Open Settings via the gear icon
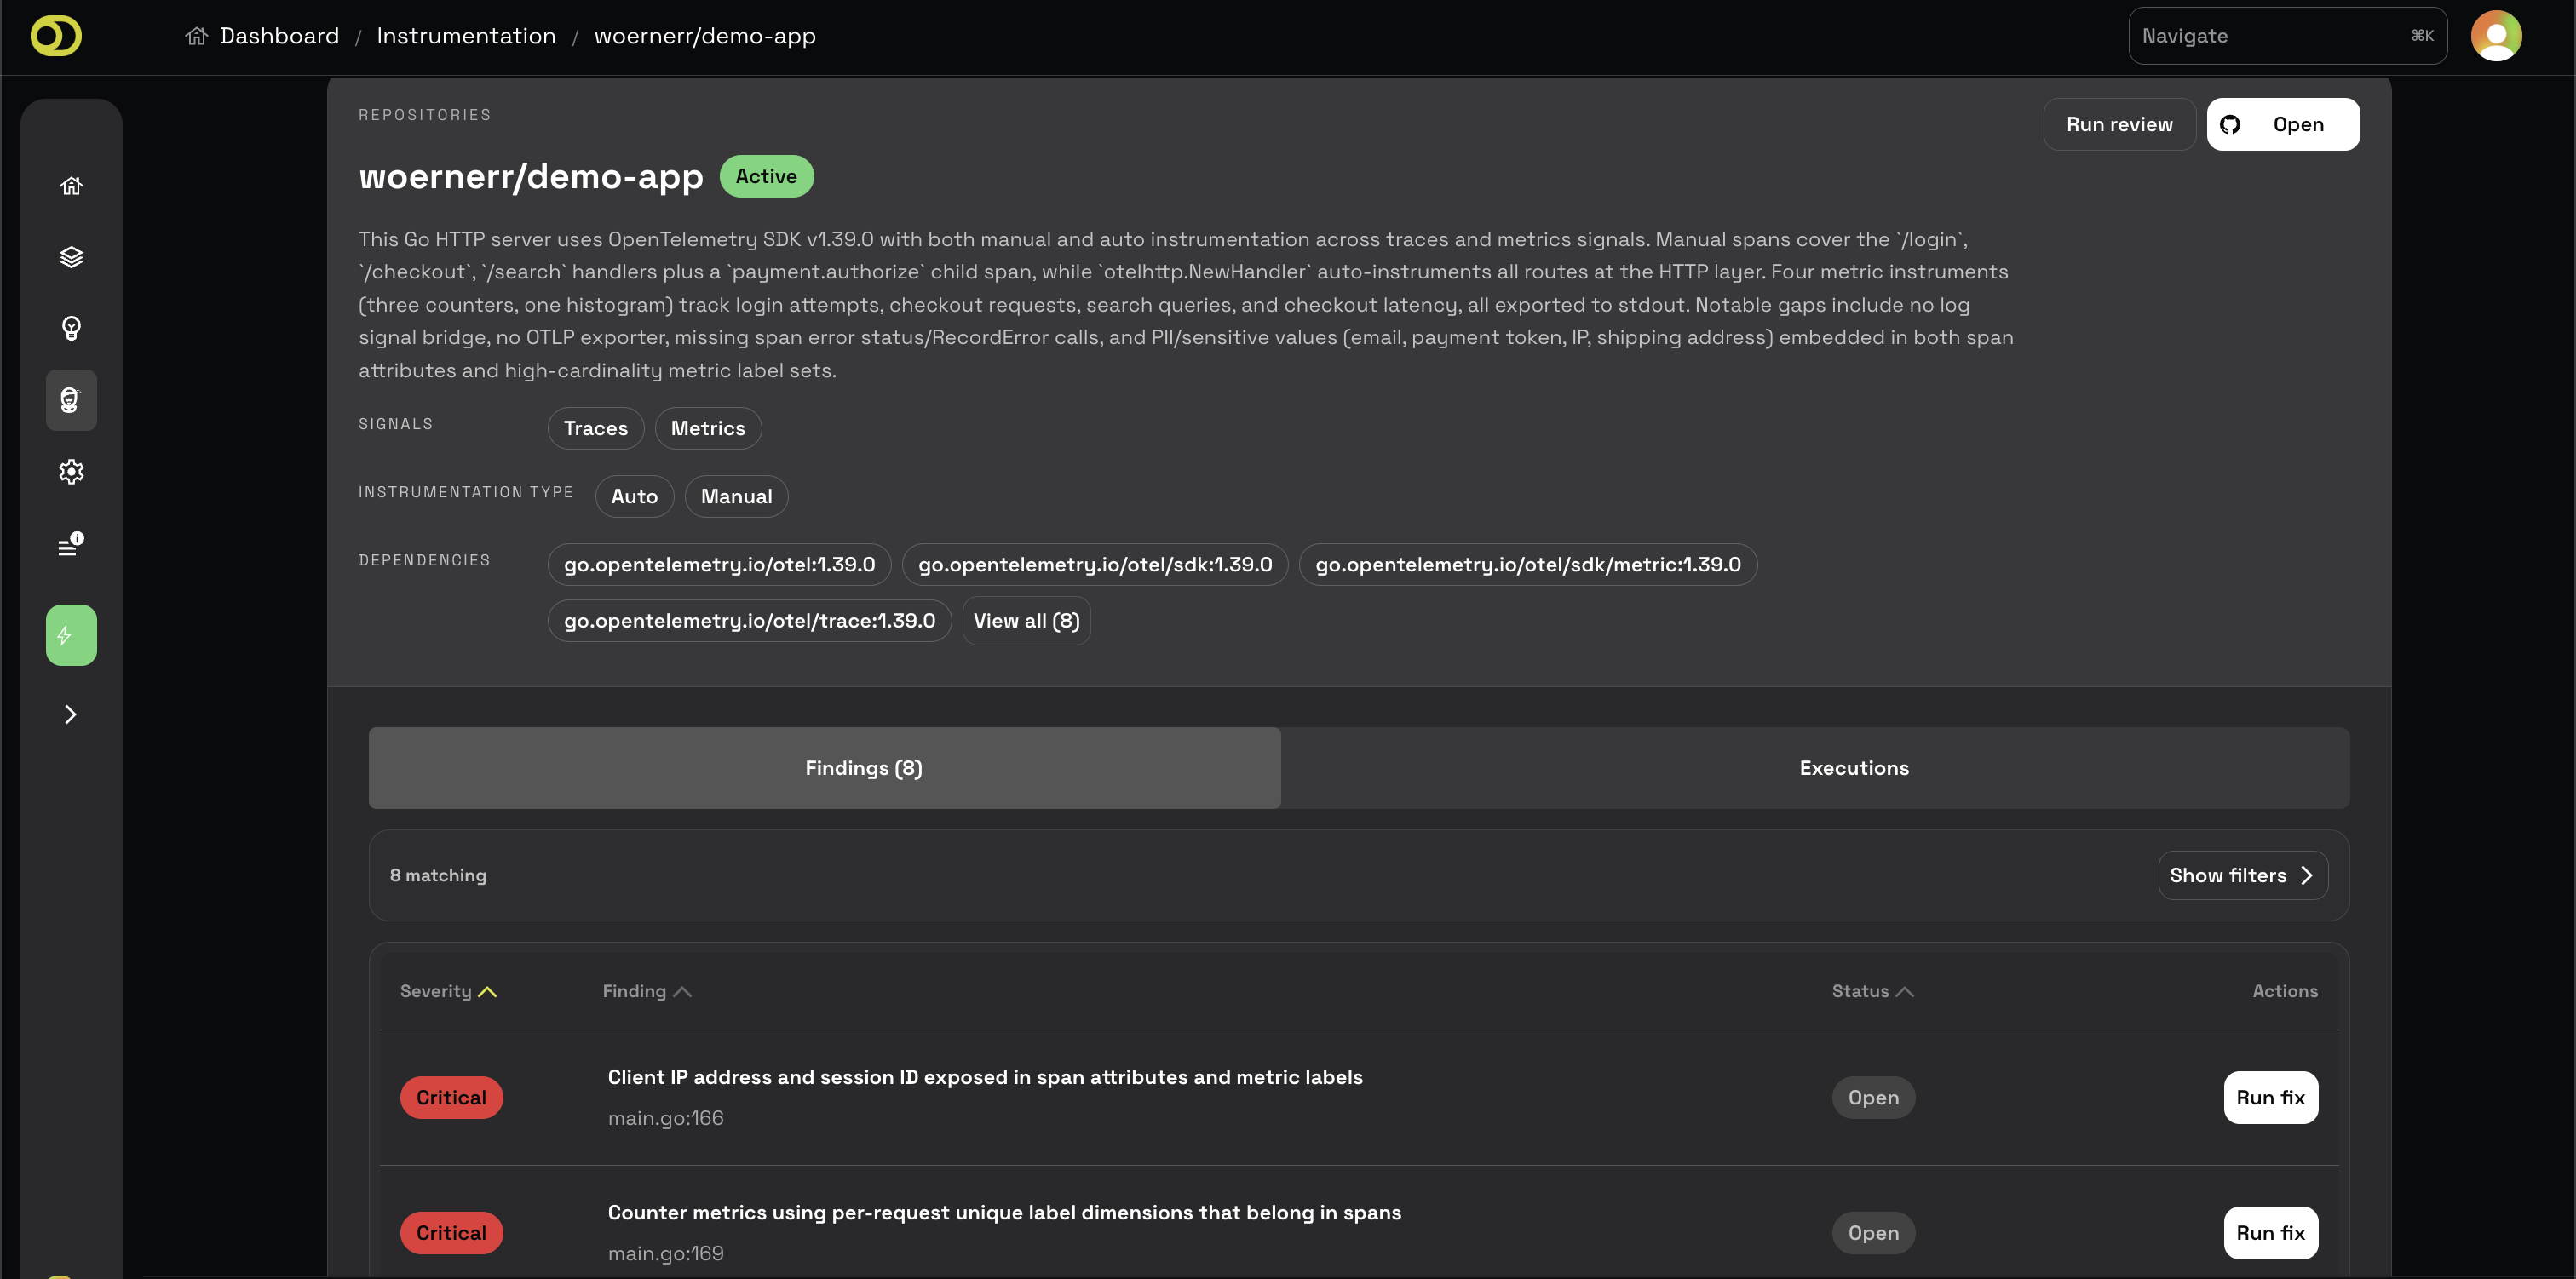The image size is (2576, 1279). [x=71, y=472]
